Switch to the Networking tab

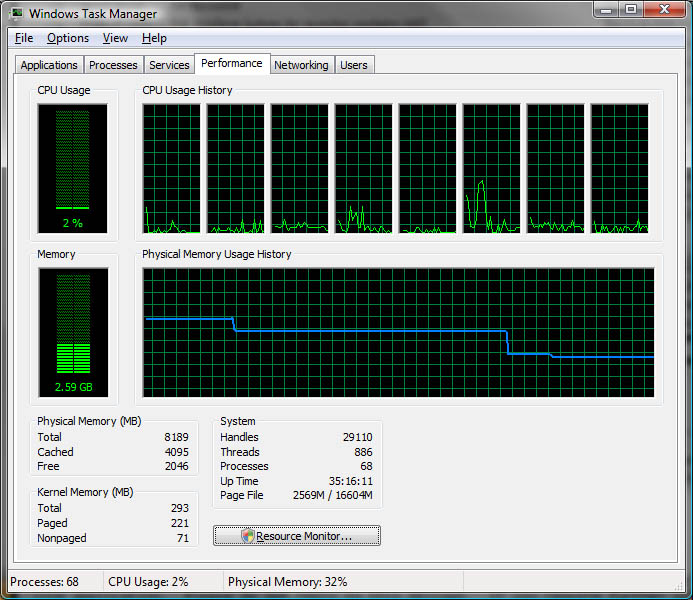[x=301, y=65]
